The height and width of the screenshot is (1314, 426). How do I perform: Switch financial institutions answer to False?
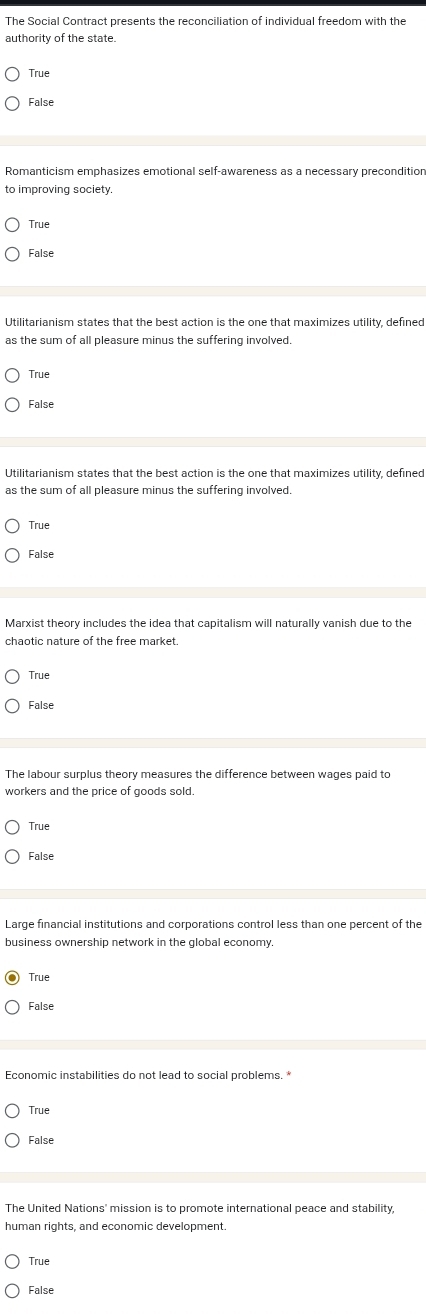(13, 1007)
